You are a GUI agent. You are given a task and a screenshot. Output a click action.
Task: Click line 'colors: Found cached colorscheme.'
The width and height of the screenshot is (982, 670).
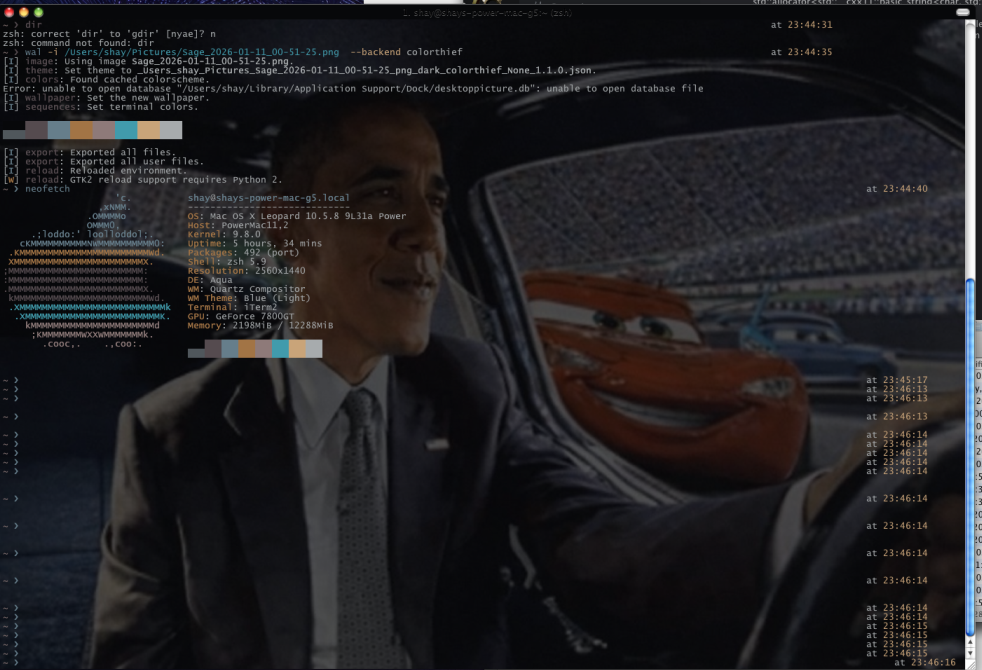coord(106,80)
